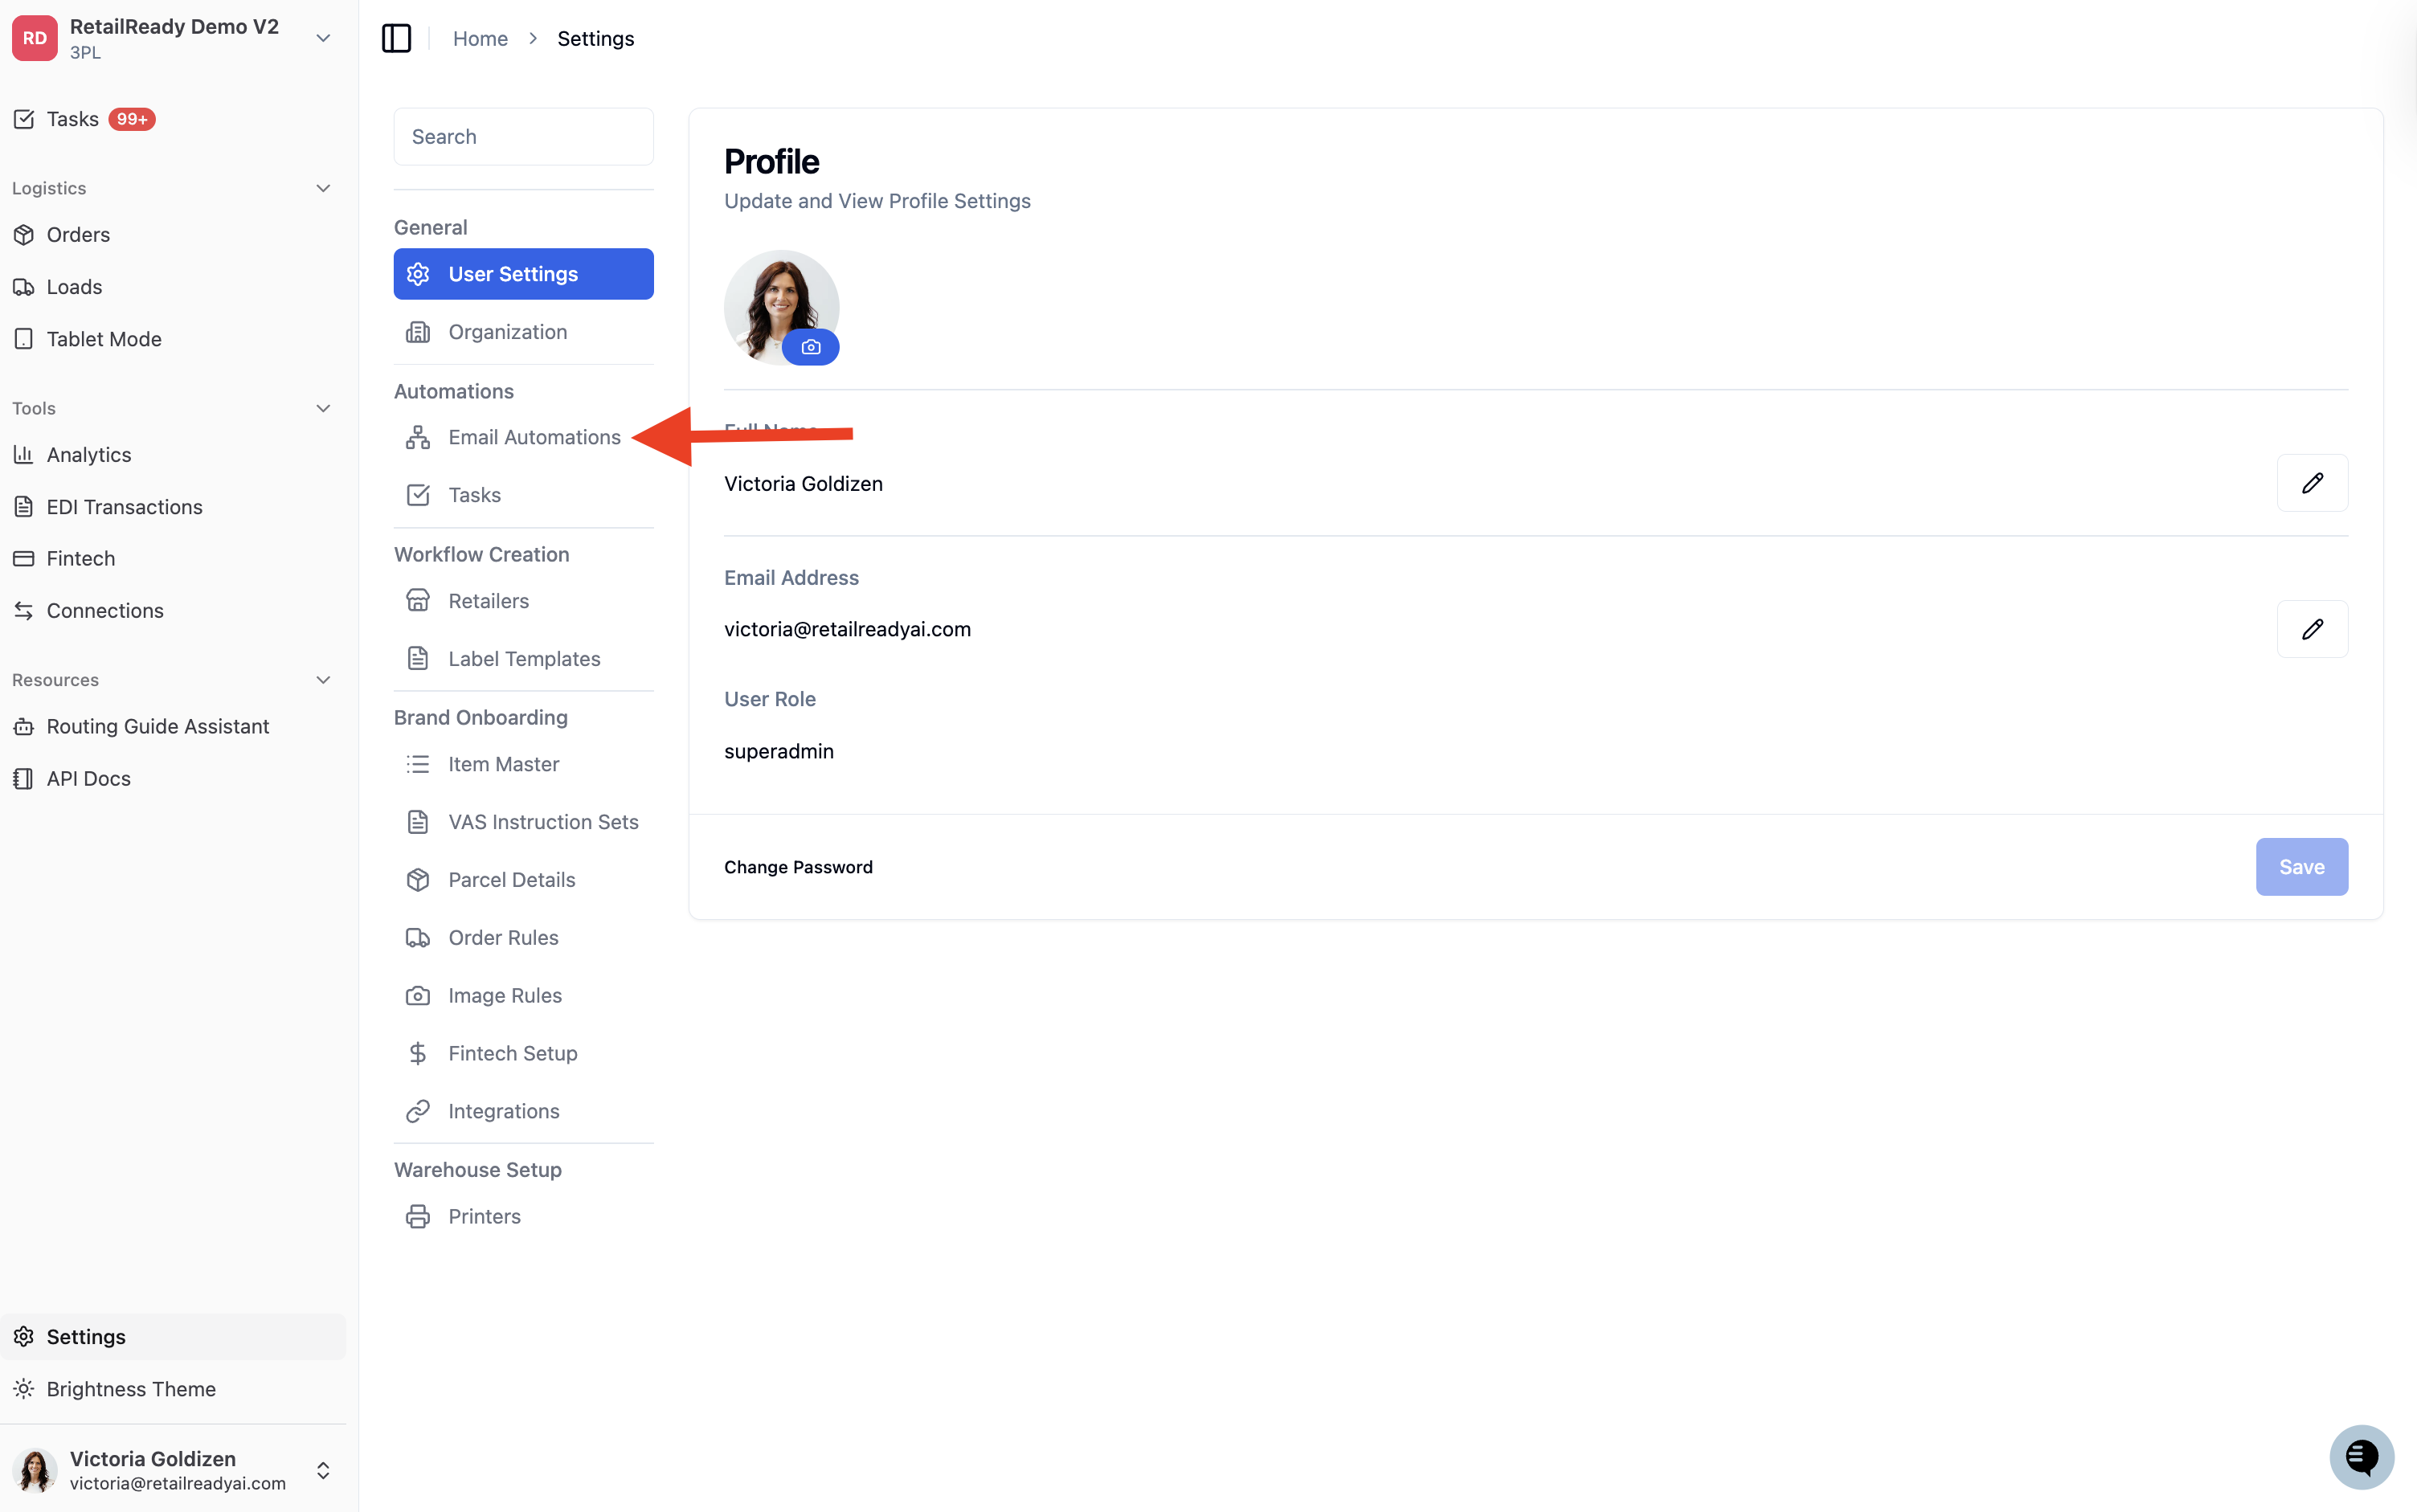Collapse the Tools section

click(x=323, y=408)
